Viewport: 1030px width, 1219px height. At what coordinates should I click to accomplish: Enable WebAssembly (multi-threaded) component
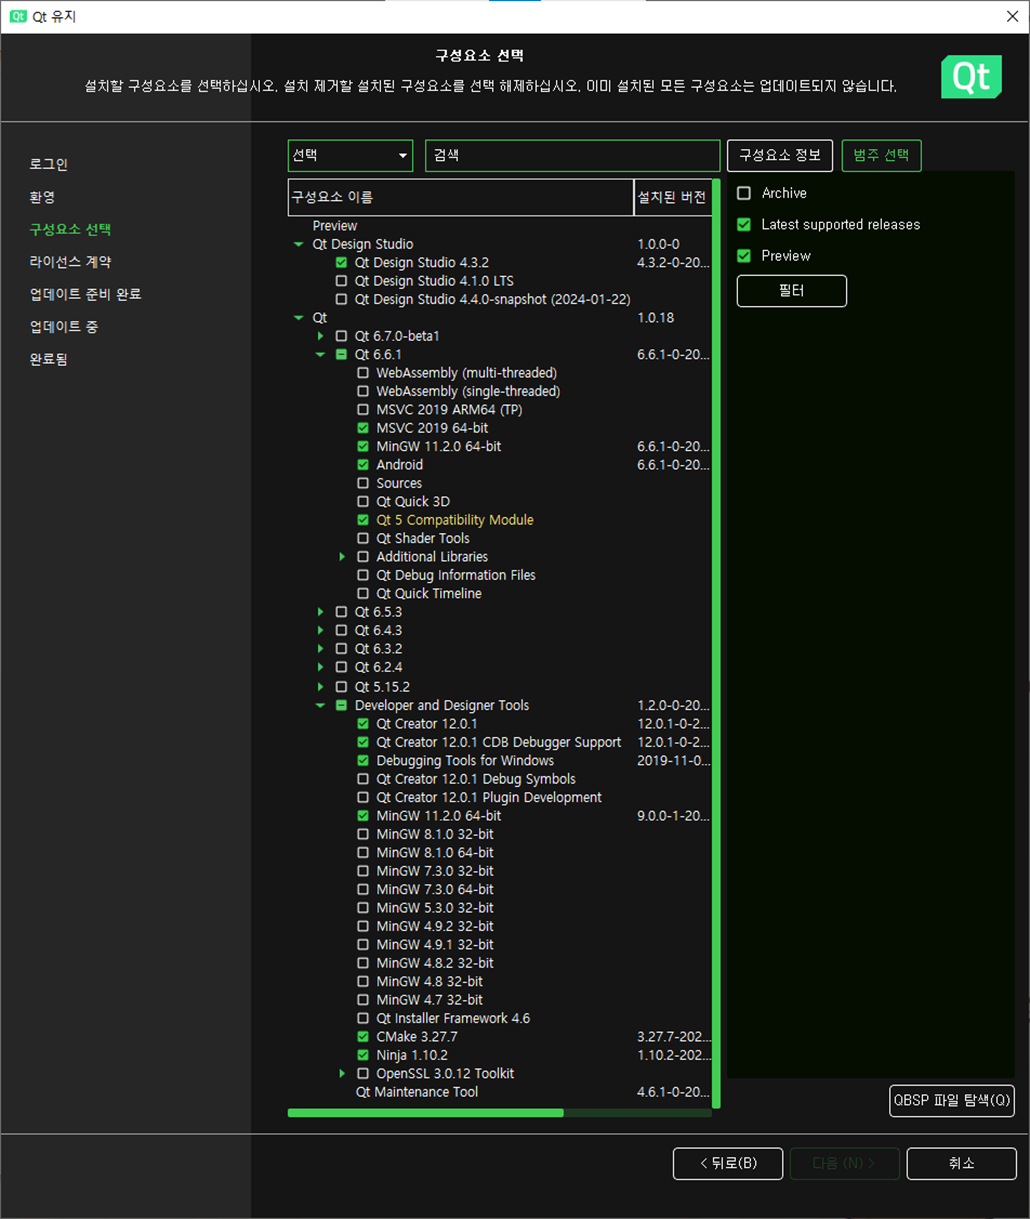tap(363, 373)
